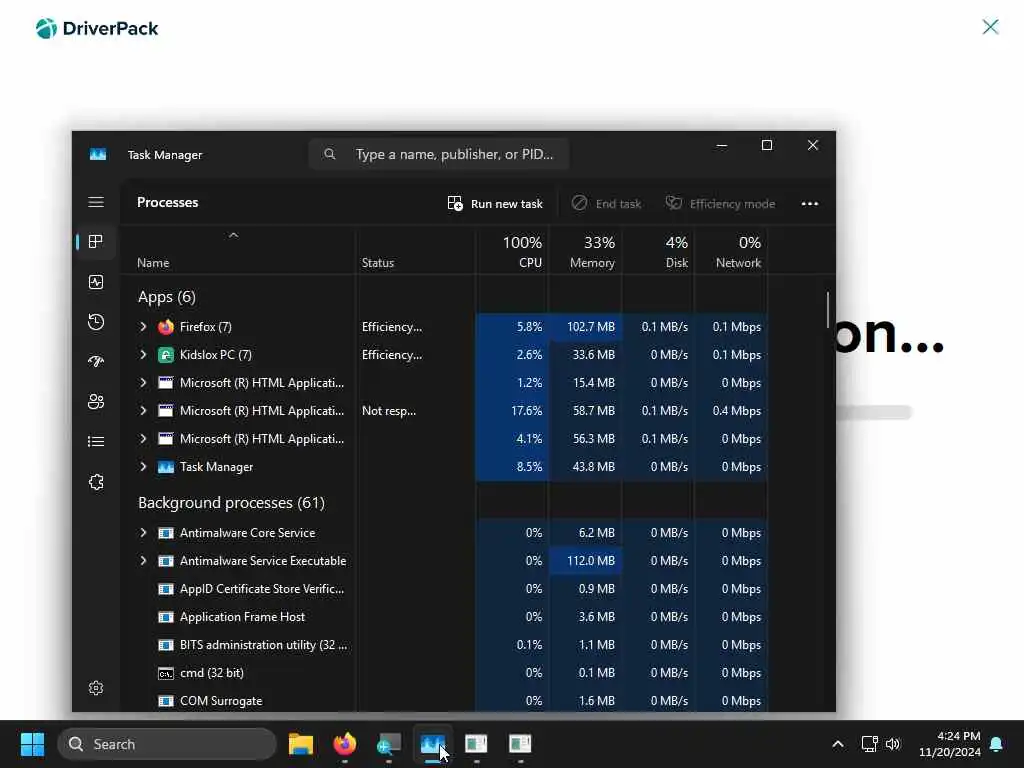Image resolution: width=1024 pixels, height=768 pixels.
Task: Click the process list vertical scrollbar
Action: pos(828,310)
